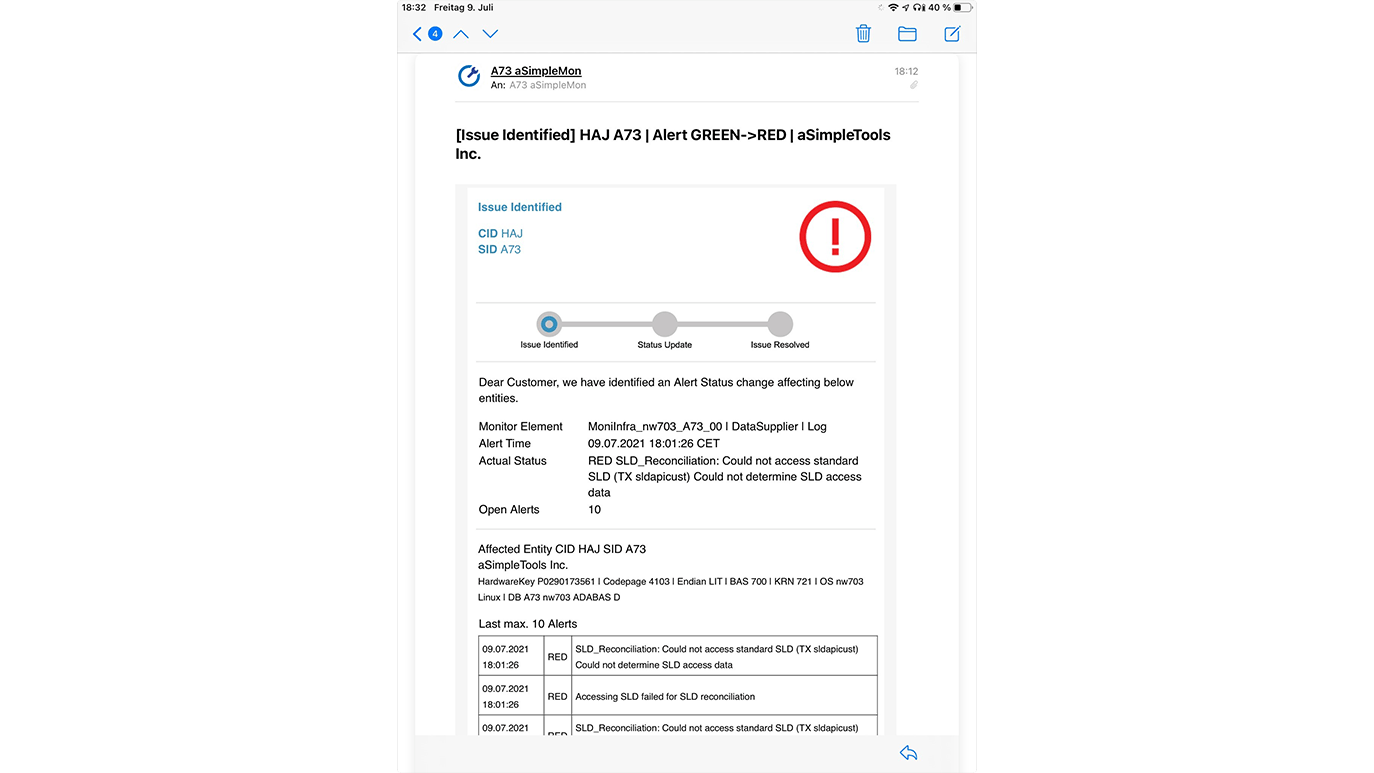
Task: Delete this email with the trash icon
Action: pyautogui.click(x=863, y=34)
